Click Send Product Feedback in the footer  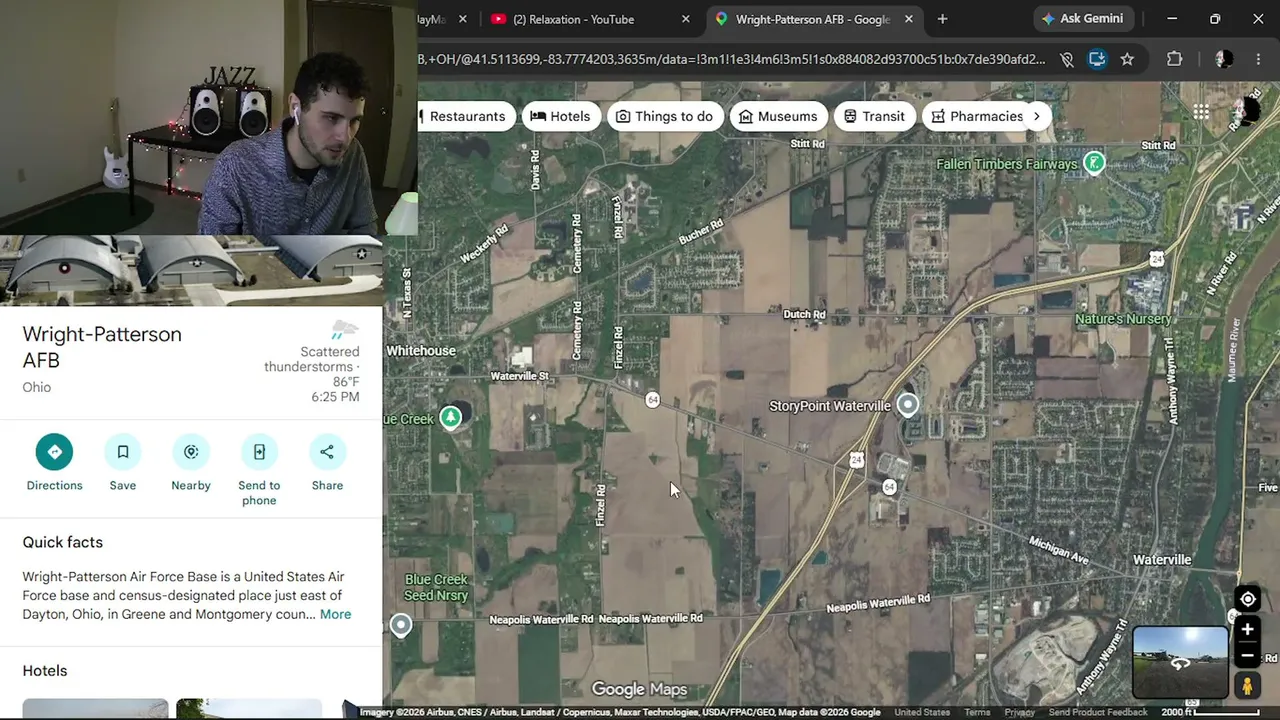1098,712
